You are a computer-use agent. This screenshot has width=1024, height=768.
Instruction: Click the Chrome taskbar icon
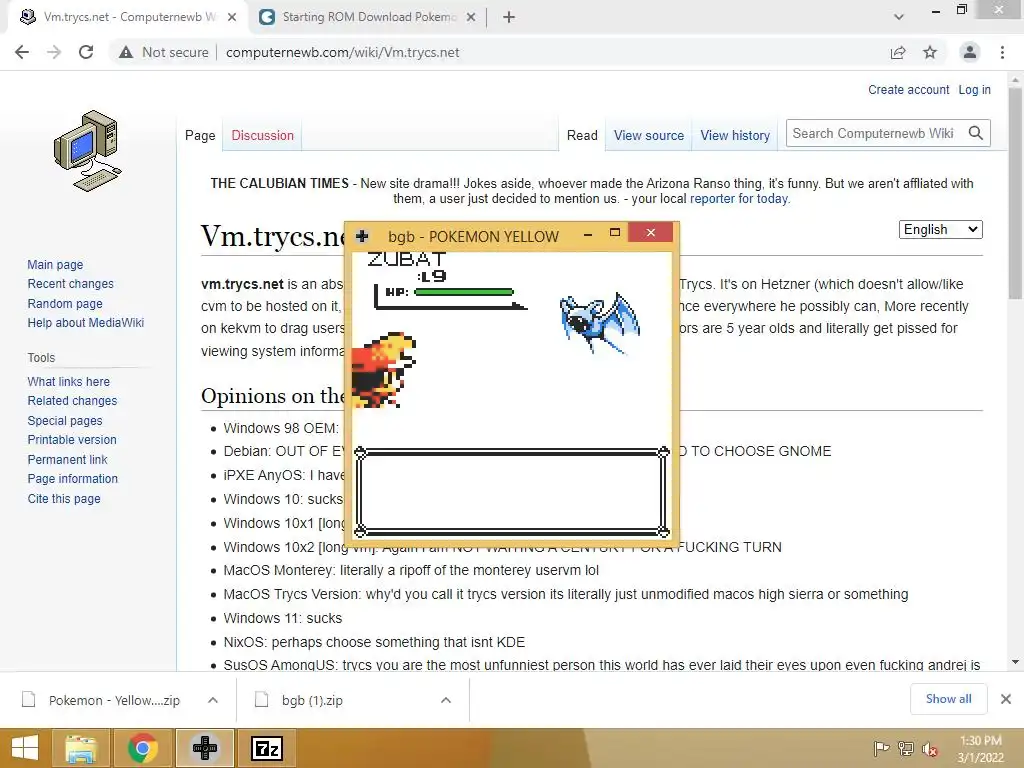(142, 748)
